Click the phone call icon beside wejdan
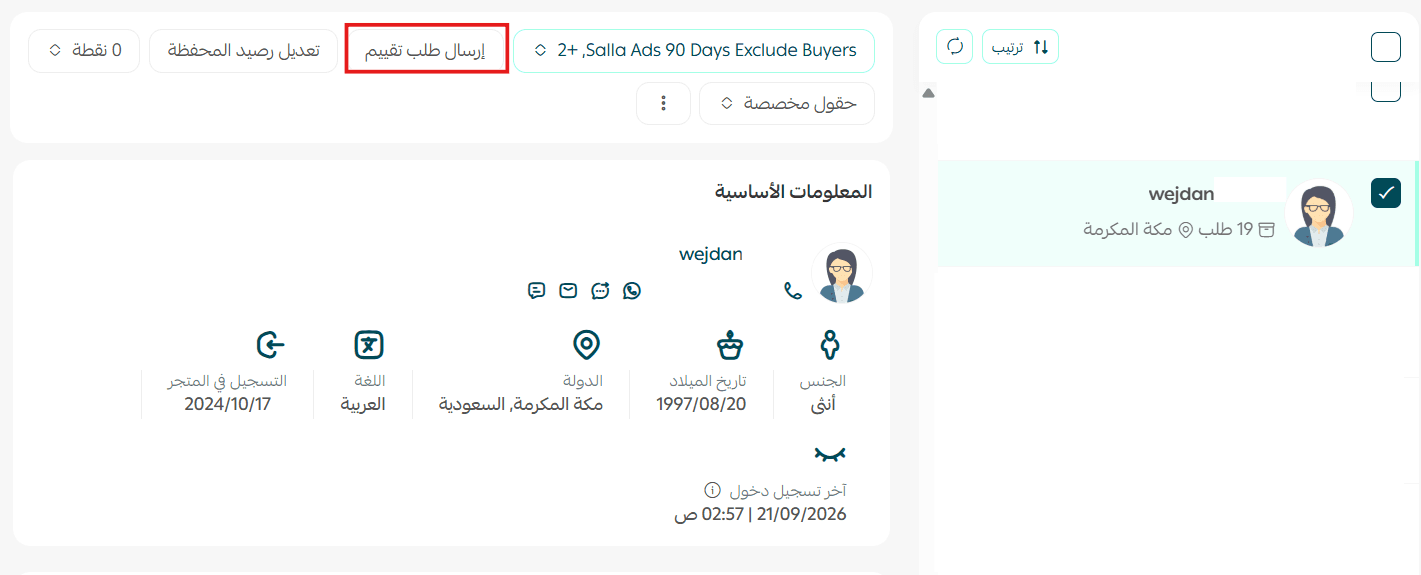The image size is (1421, 575). pyautogui.click(x=793, y=291)
